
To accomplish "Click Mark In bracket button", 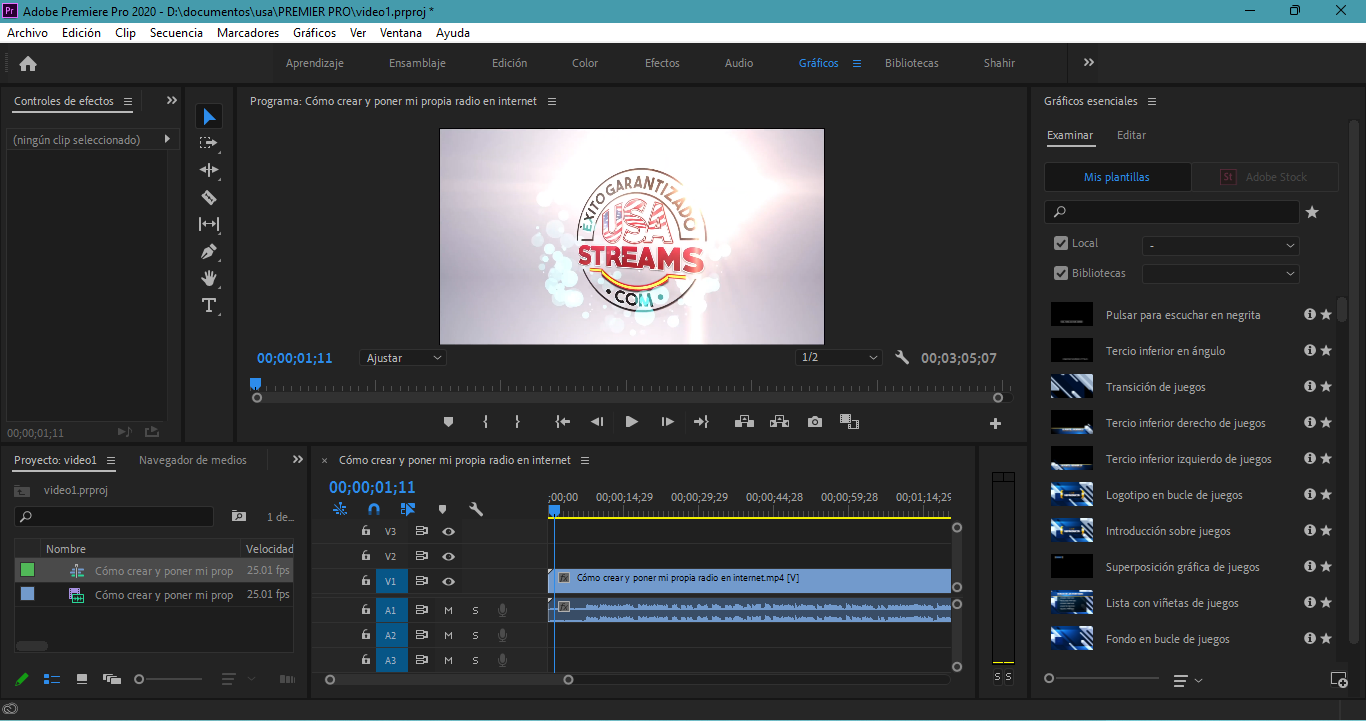I will 485,422.
